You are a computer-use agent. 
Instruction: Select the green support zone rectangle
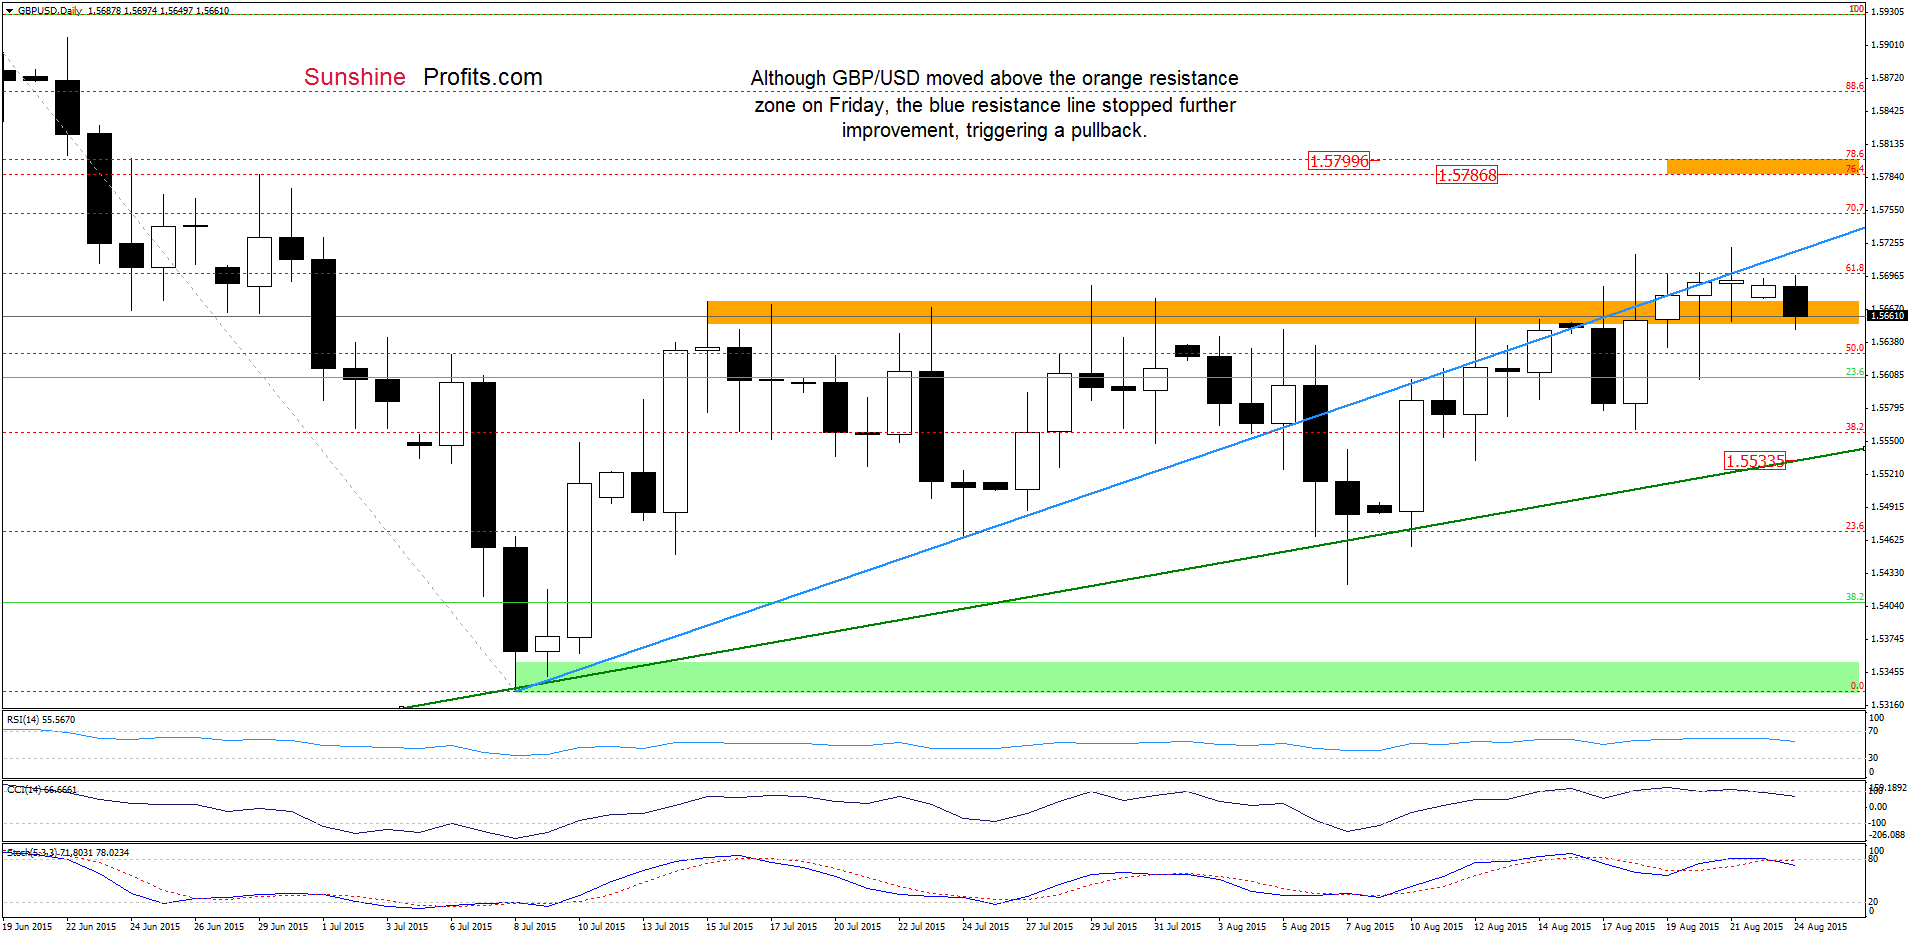click(1187, 677)
